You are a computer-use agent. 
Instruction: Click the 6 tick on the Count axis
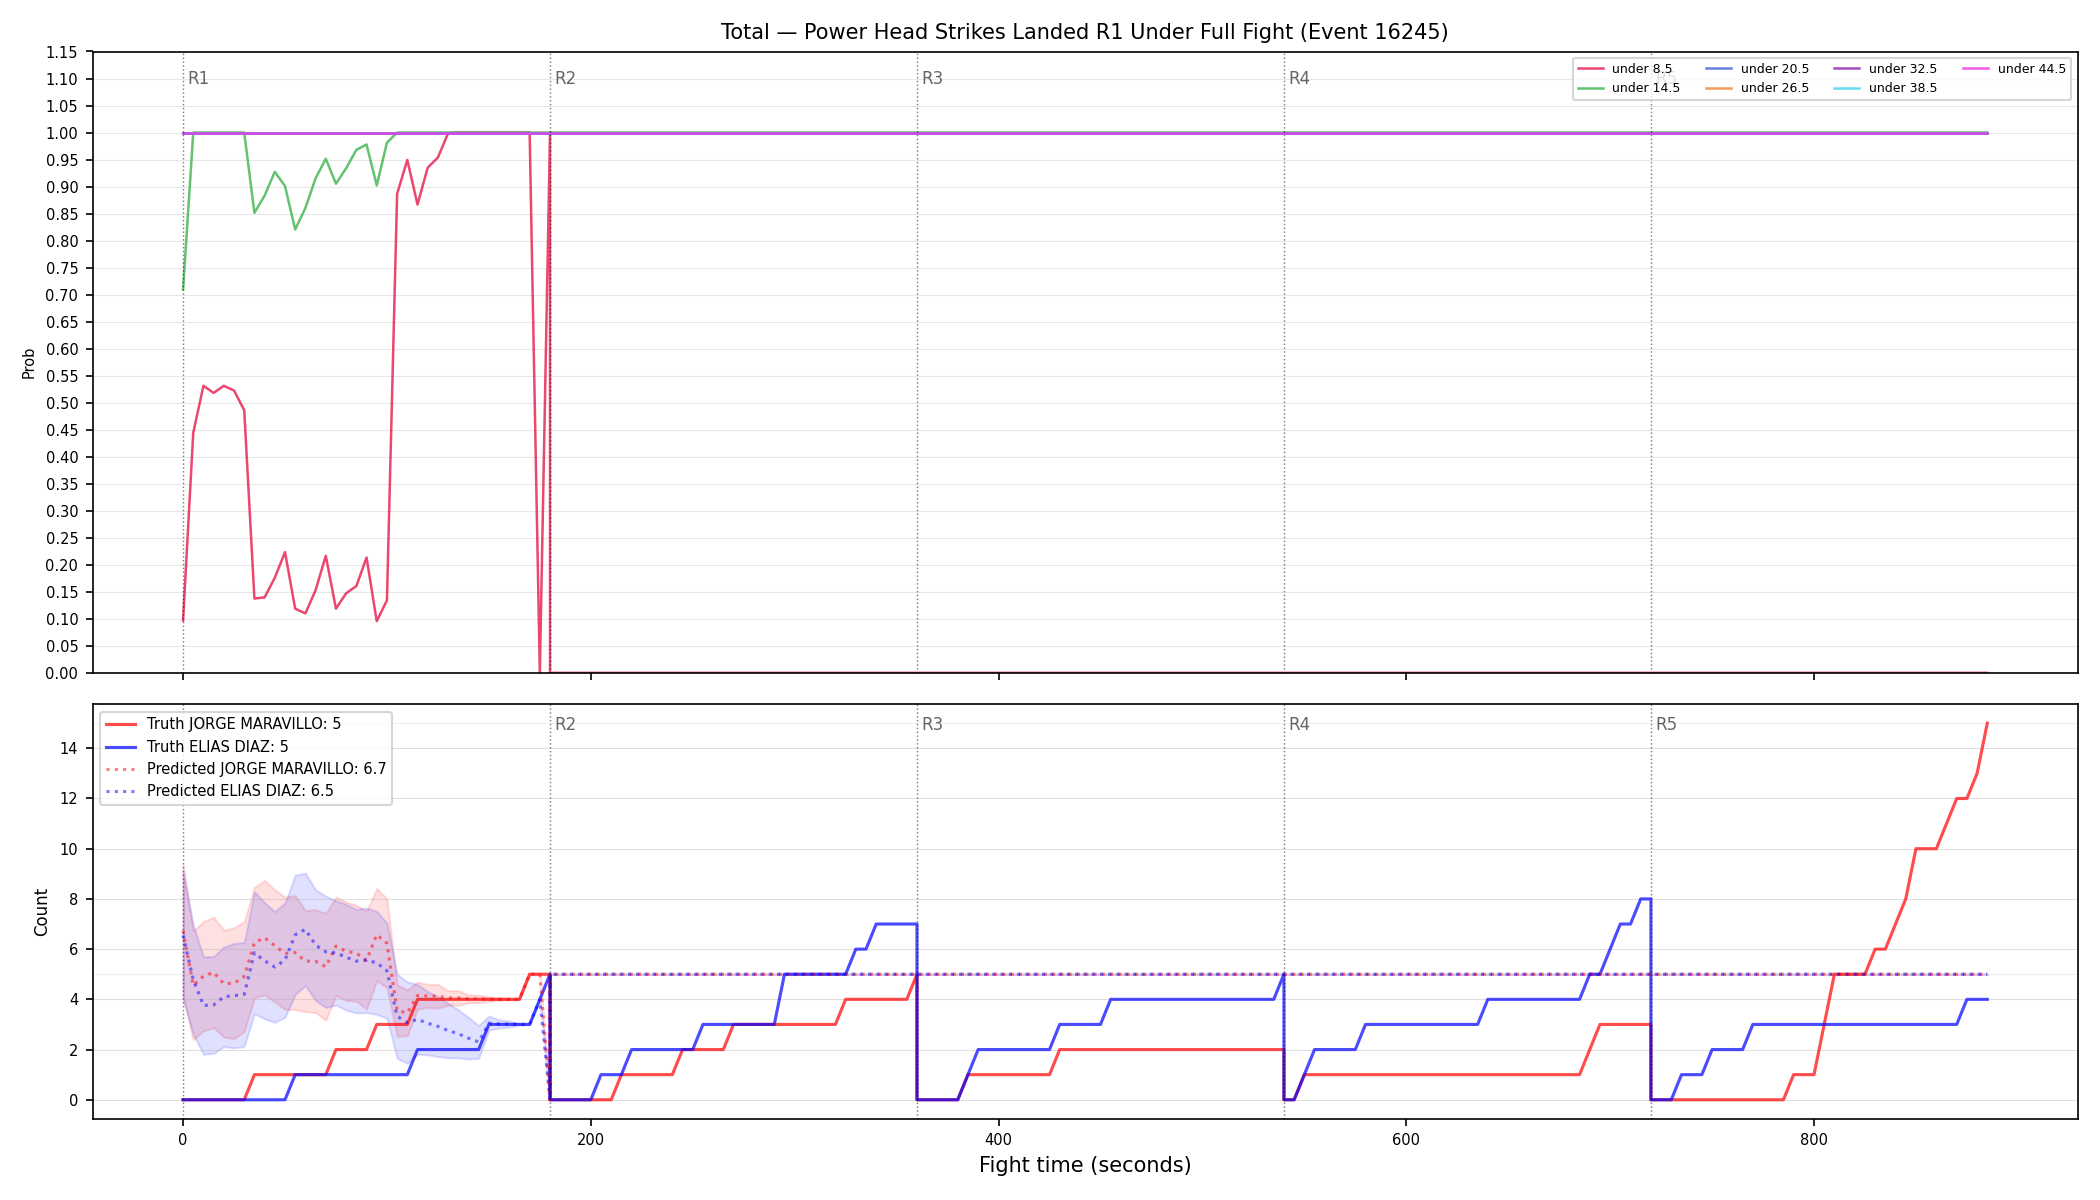coord(73,949)
